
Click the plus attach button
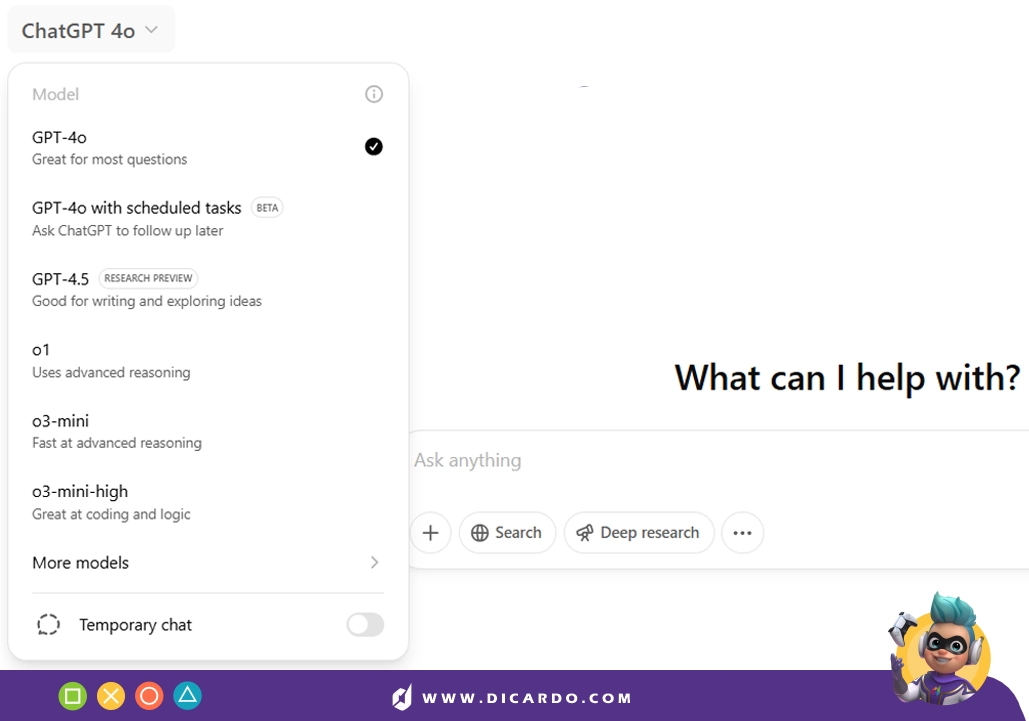(x=430, y=533)
